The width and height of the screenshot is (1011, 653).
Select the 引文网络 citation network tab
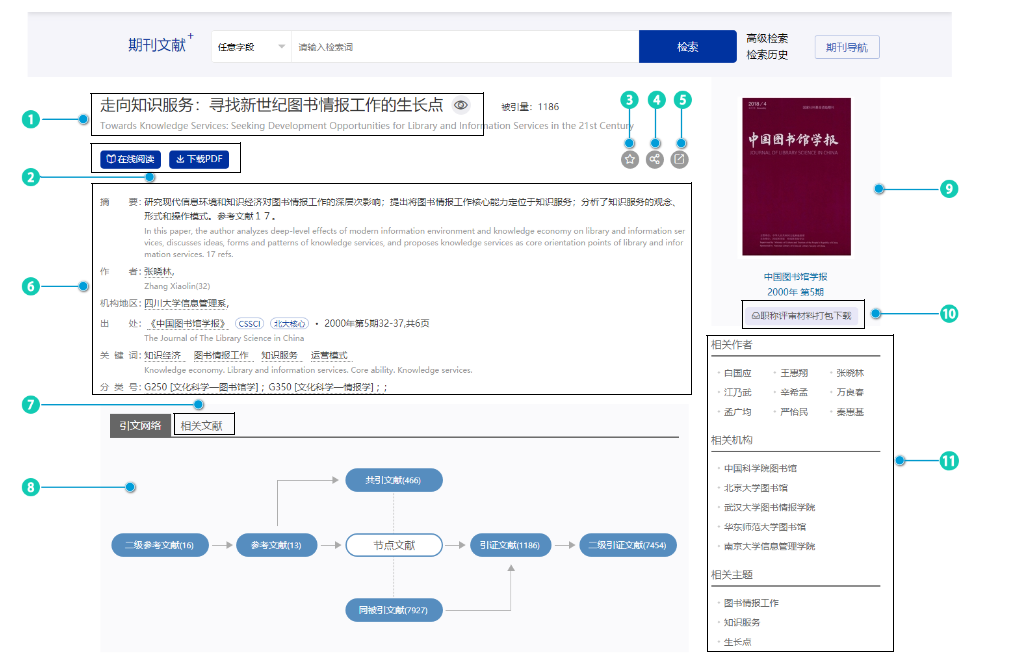[140, 426]
